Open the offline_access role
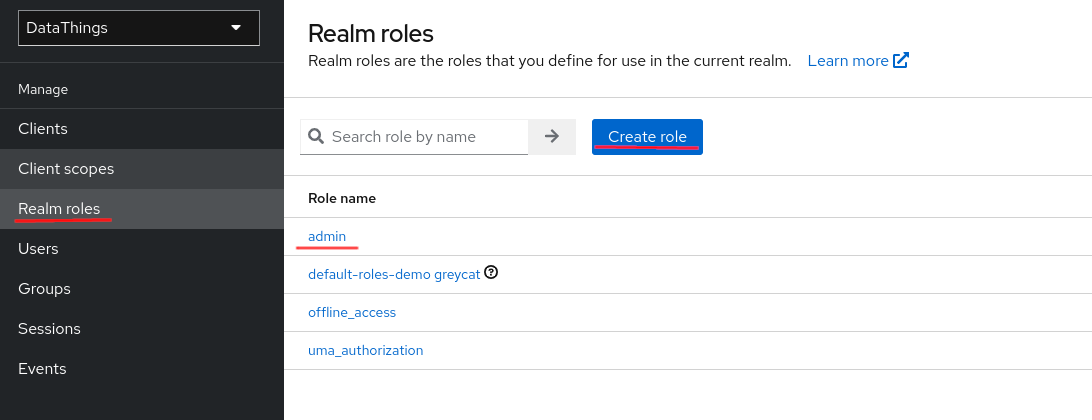The height and width of the screenshot is (420, 1092). (x=352, y=313)
